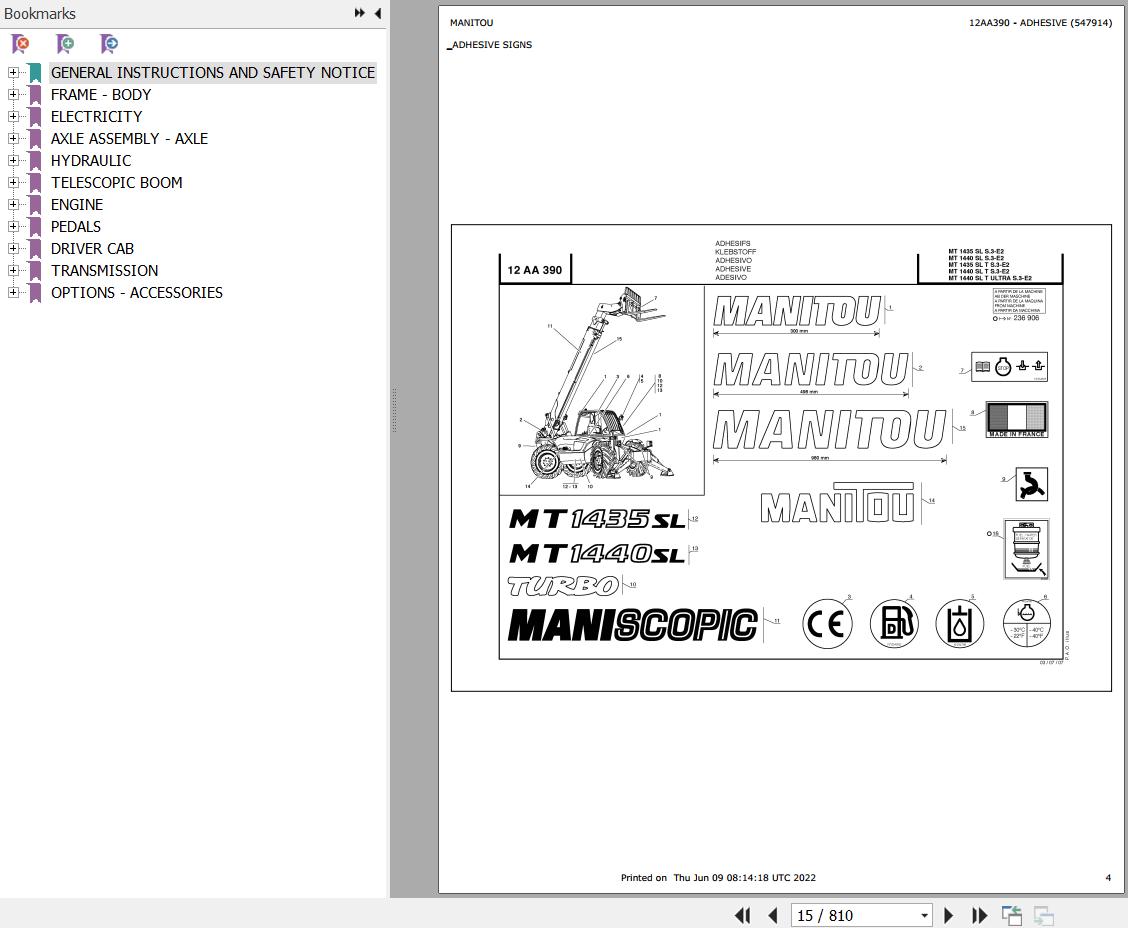
Task: Click the delete bookmark icon
Action: coord(21,44)
